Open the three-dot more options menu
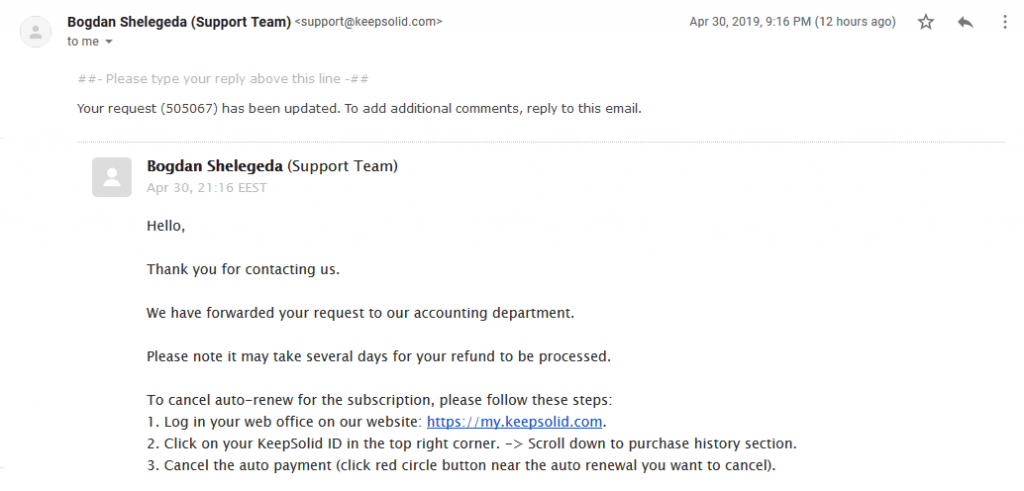This screenshot has width=1024, height=491. click(x=1004, y=22)
